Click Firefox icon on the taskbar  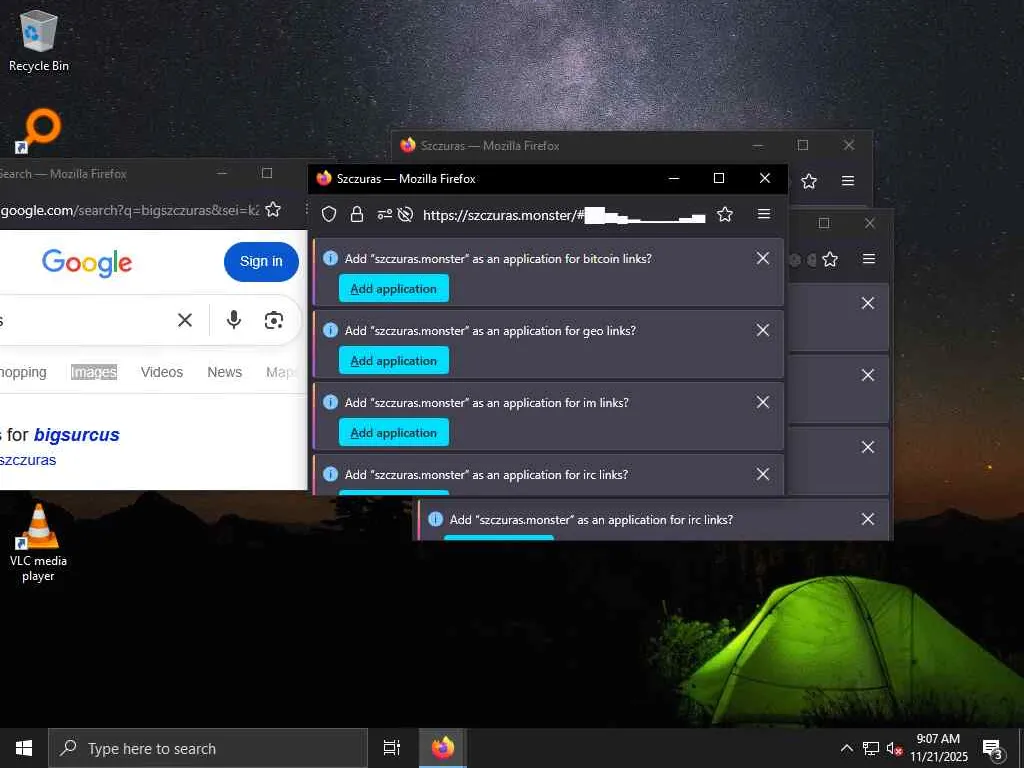pos(443,748)
